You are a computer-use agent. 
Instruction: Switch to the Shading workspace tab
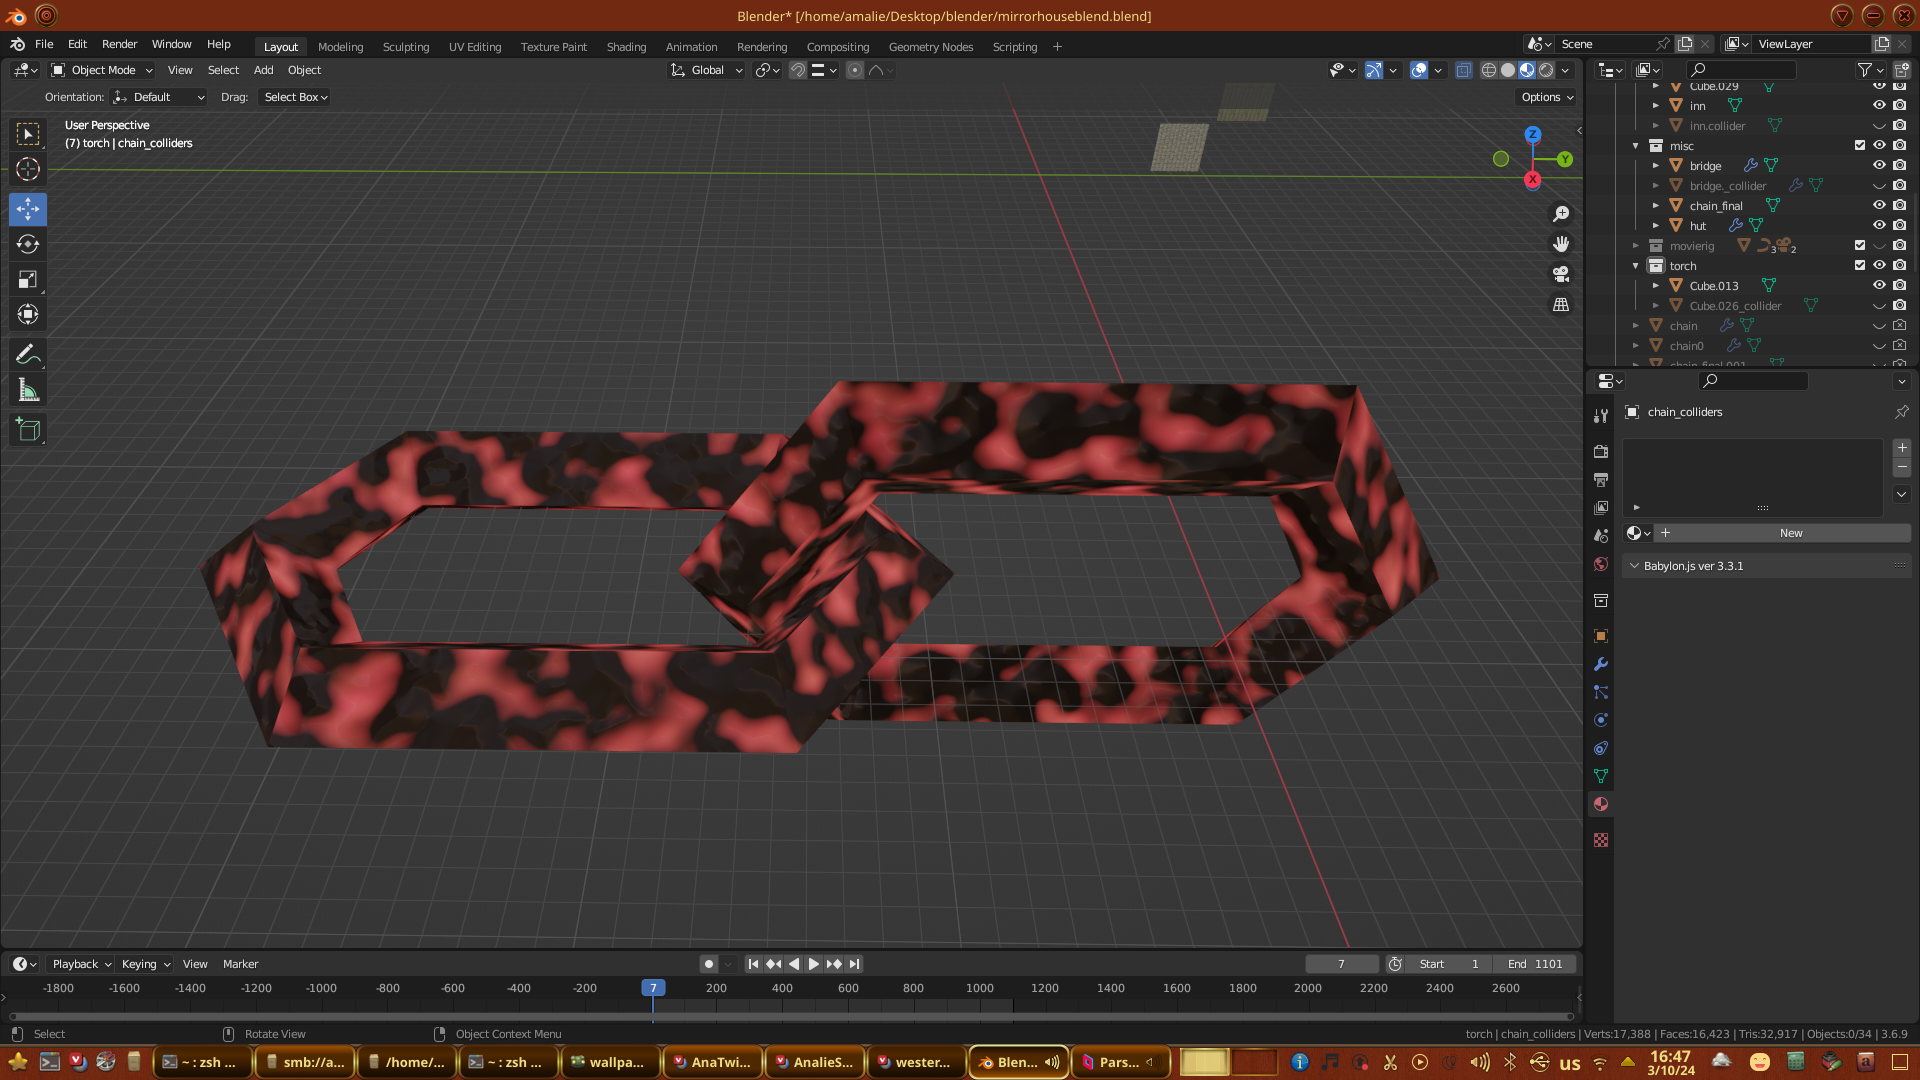click(626, 47)
